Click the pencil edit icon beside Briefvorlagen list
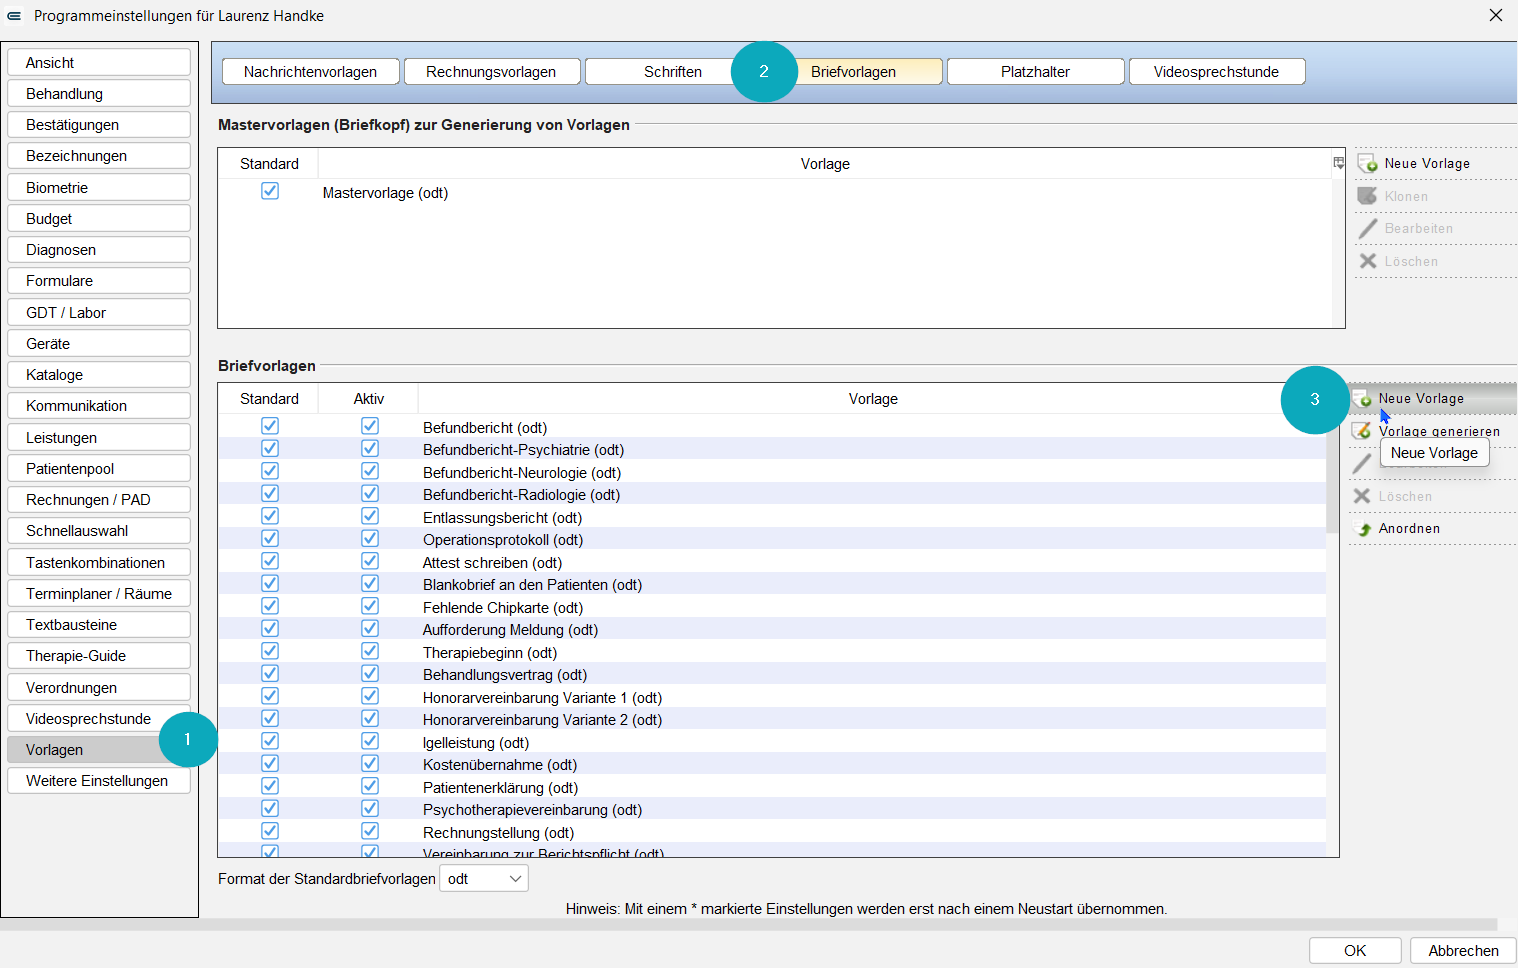The height and width of the screenshot is (968, 1518). click(x=1362, y=464)
